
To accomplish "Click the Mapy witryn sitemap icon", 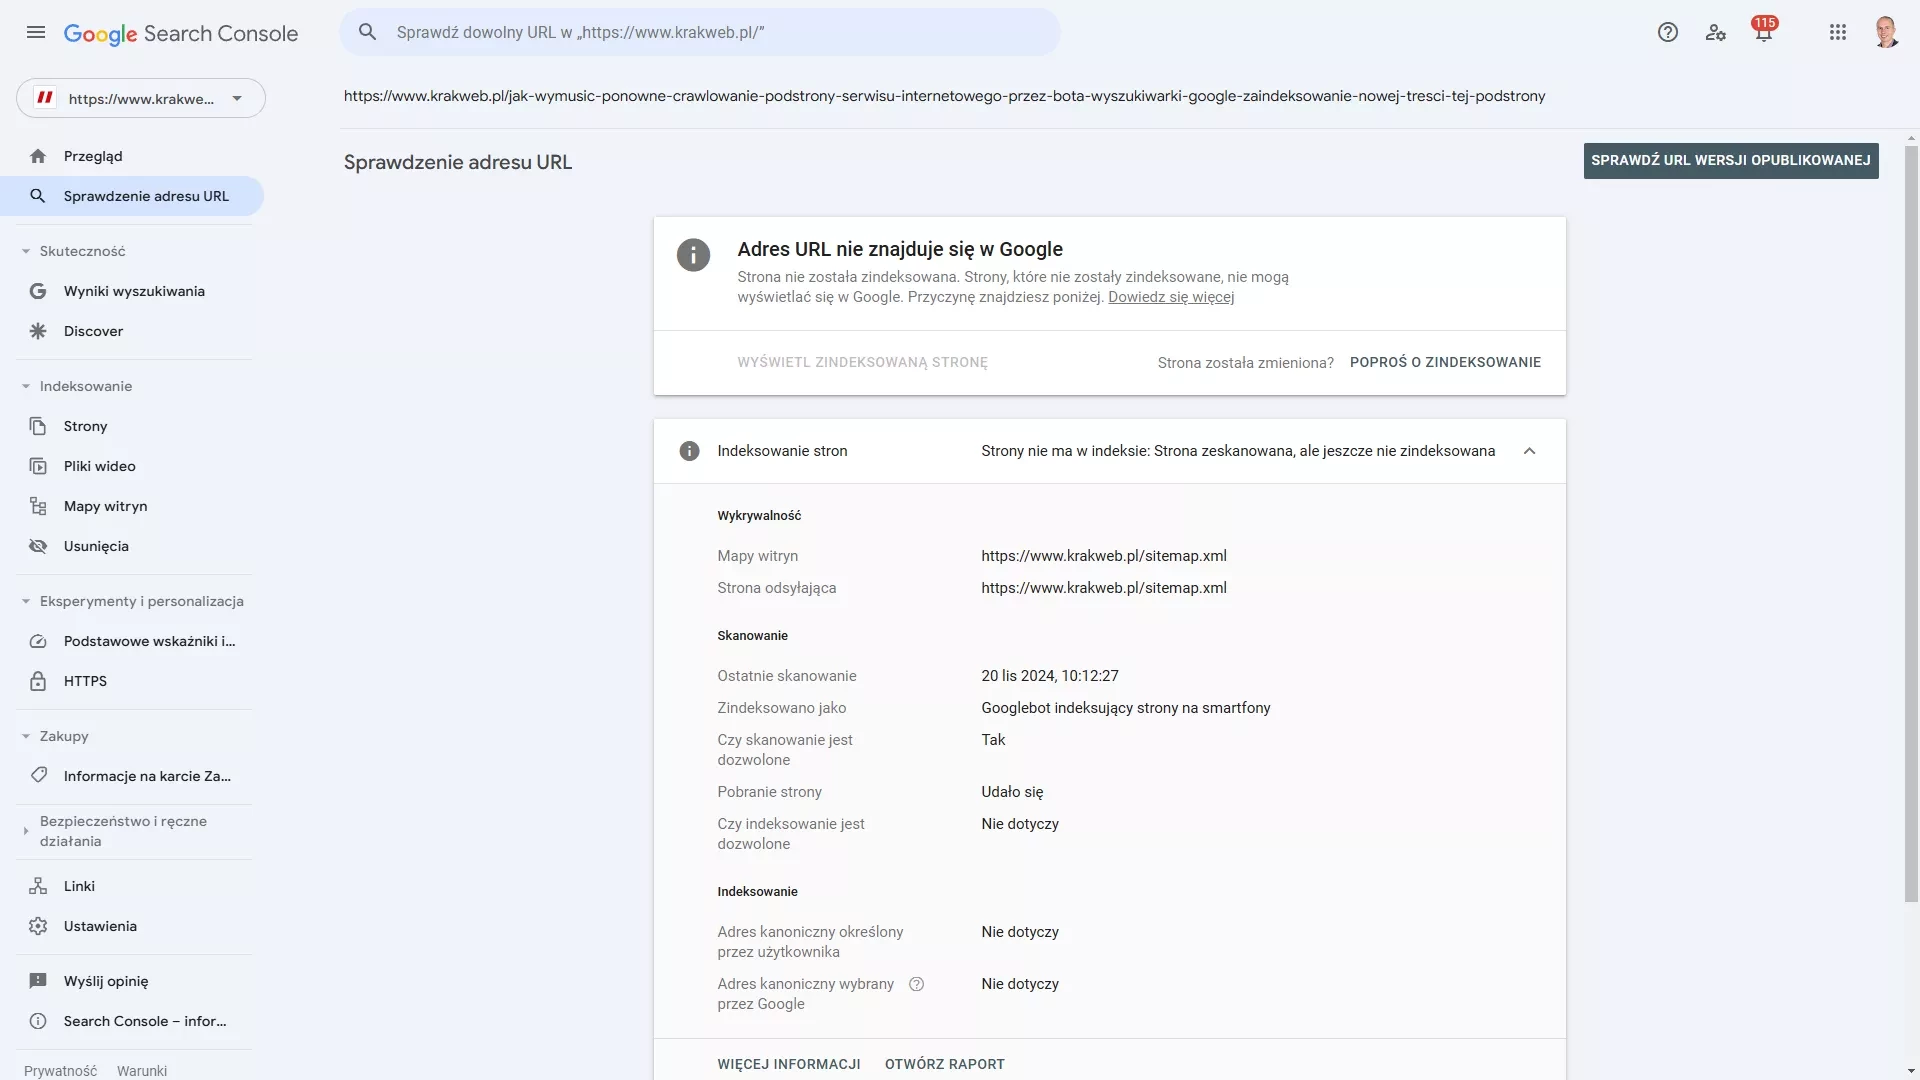I will [x=38, y=506].
